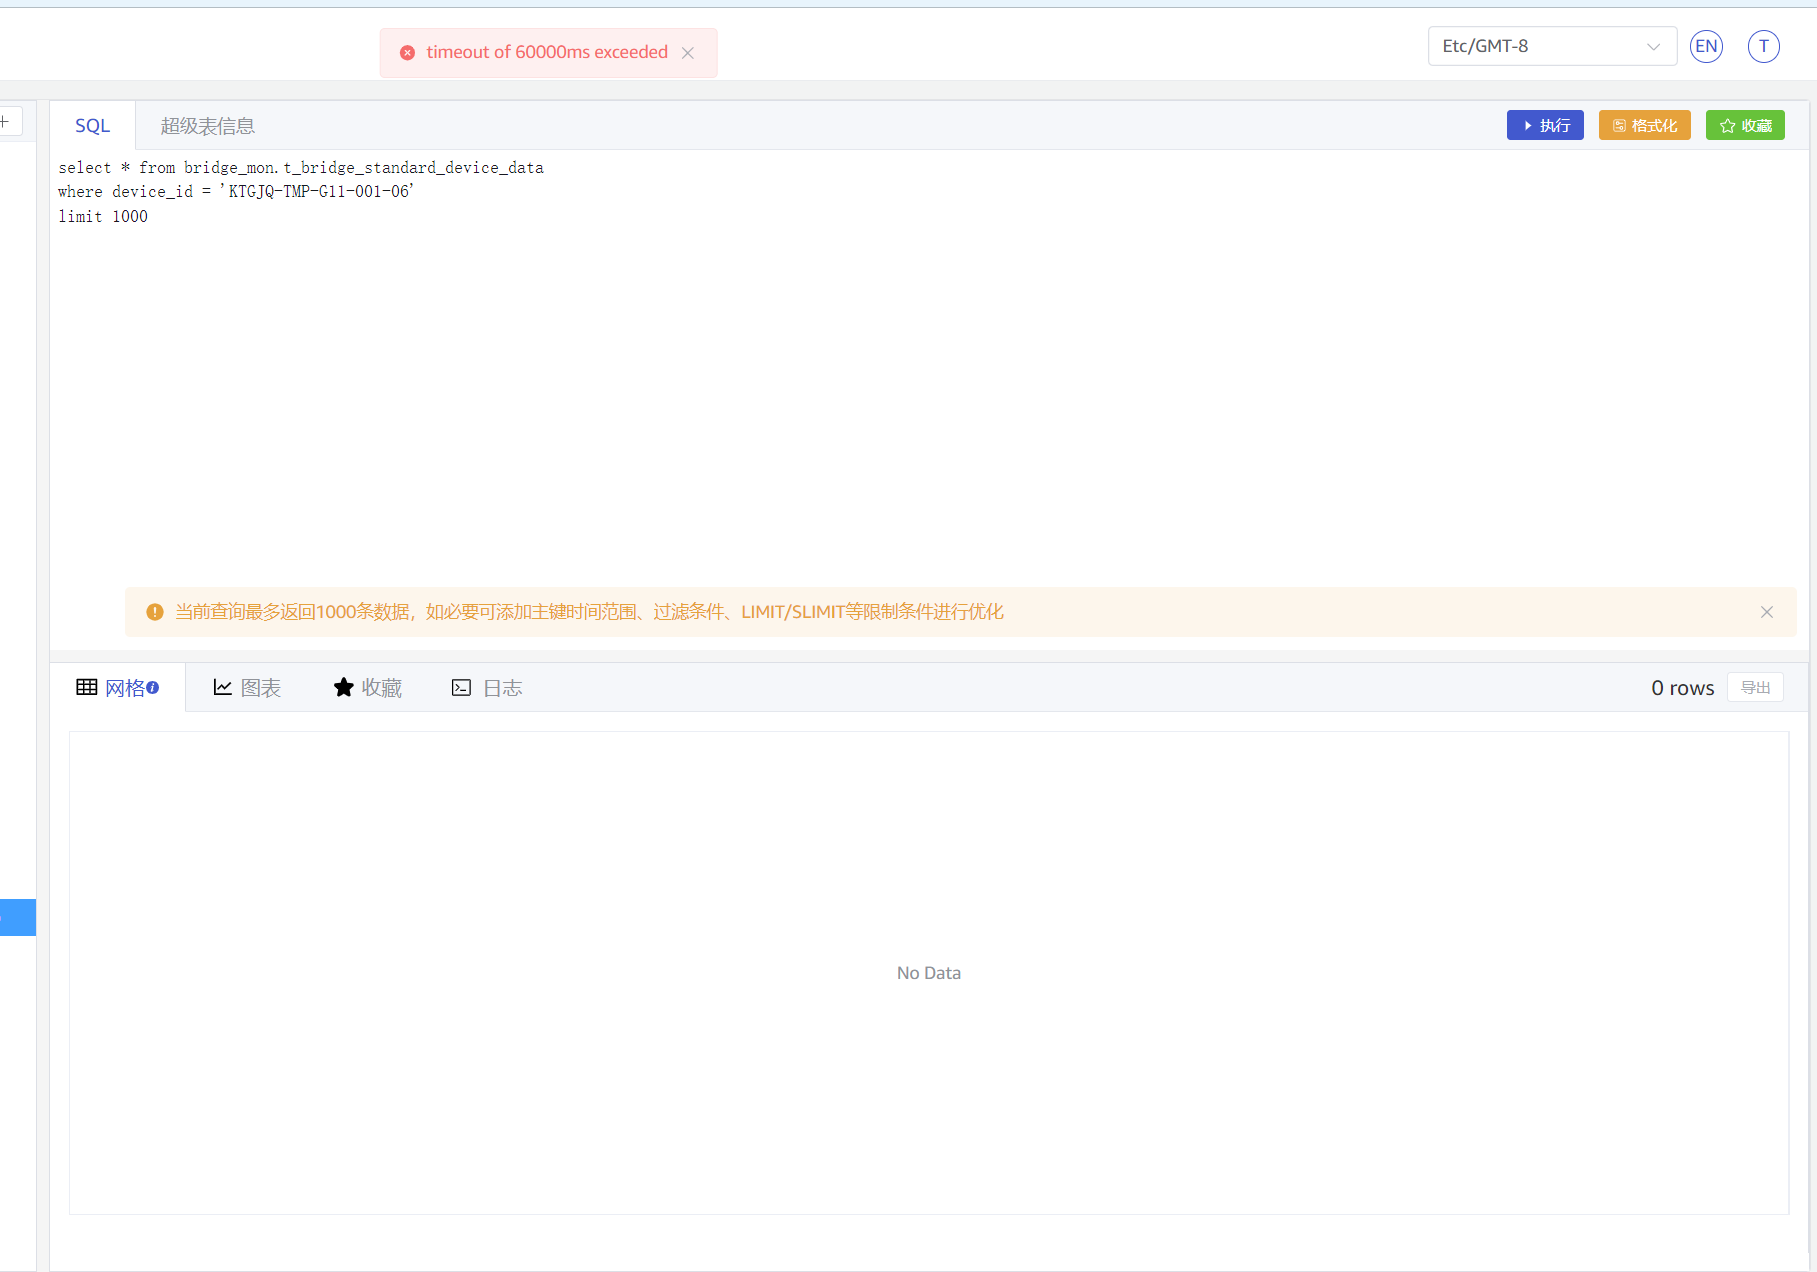Close the orange 1000-row warning banner
Viewport: 1817px width, 1272px height.
pos(1767,612)
